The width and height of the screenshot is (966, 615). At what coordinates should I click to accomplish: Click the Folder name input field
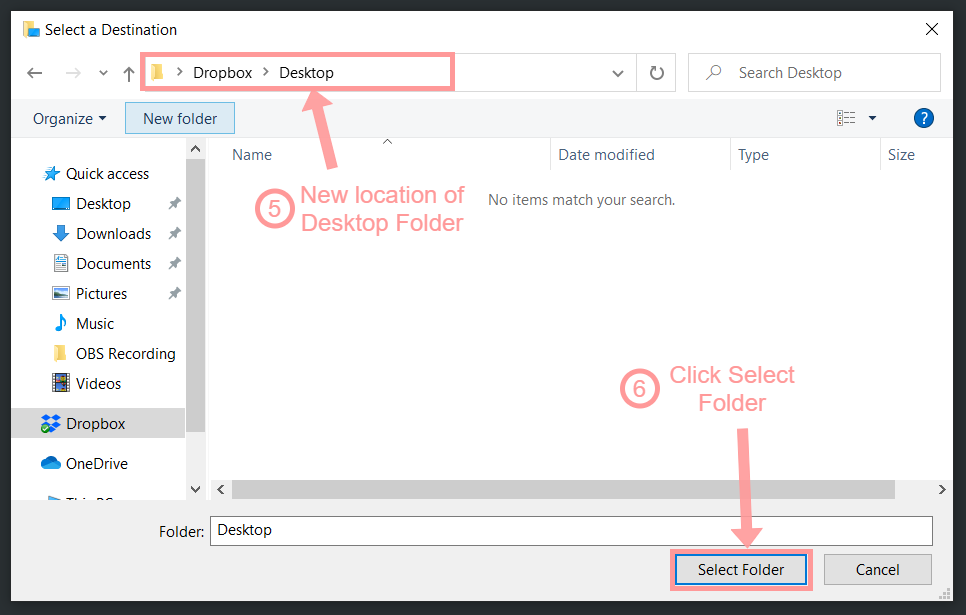pos(571,531)
